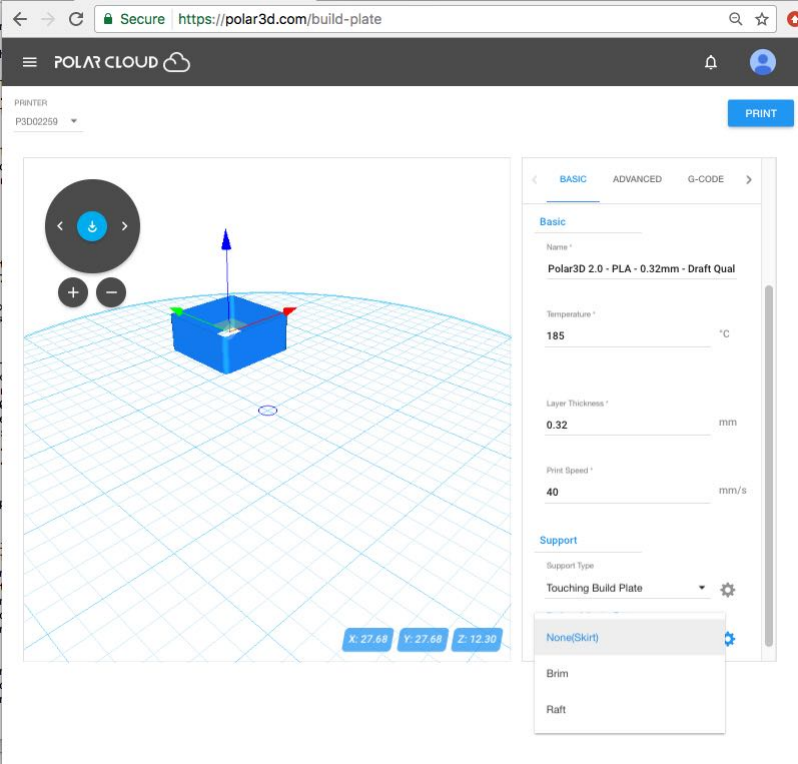Click the Layer Thickness field showing 0.32
This screenshot has width=798, height=764.
coord(627,425)
